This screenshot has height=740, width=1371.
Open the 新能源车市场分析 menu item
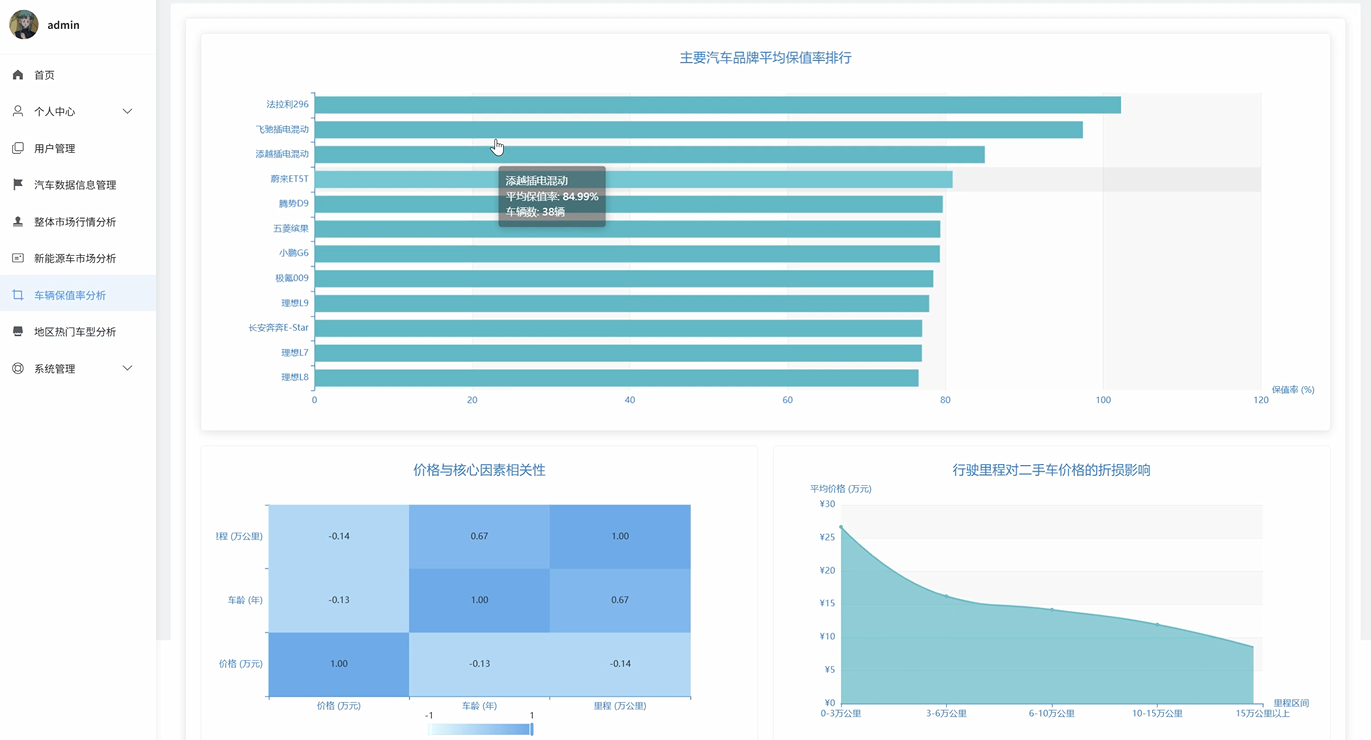click(x=78, y=258)
